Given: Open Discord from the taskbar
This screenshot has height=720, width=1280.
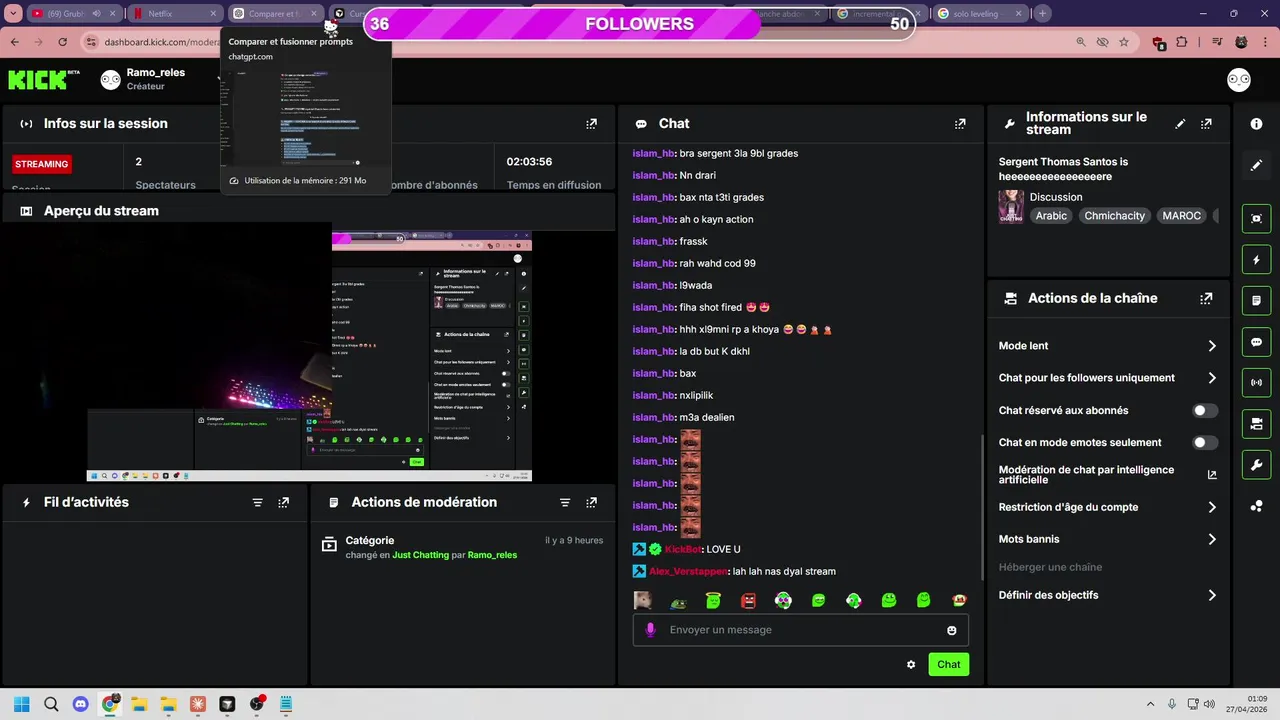Looking at the screenshot, I should pos(81,704).
